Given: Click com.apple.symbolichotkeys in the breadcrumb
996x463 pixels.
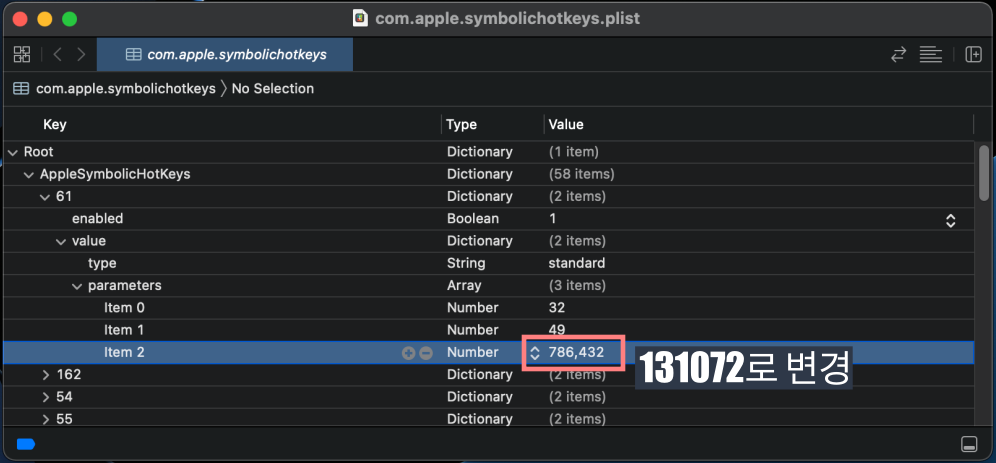Looking at the screenshot, I should (x=126, y=88).
